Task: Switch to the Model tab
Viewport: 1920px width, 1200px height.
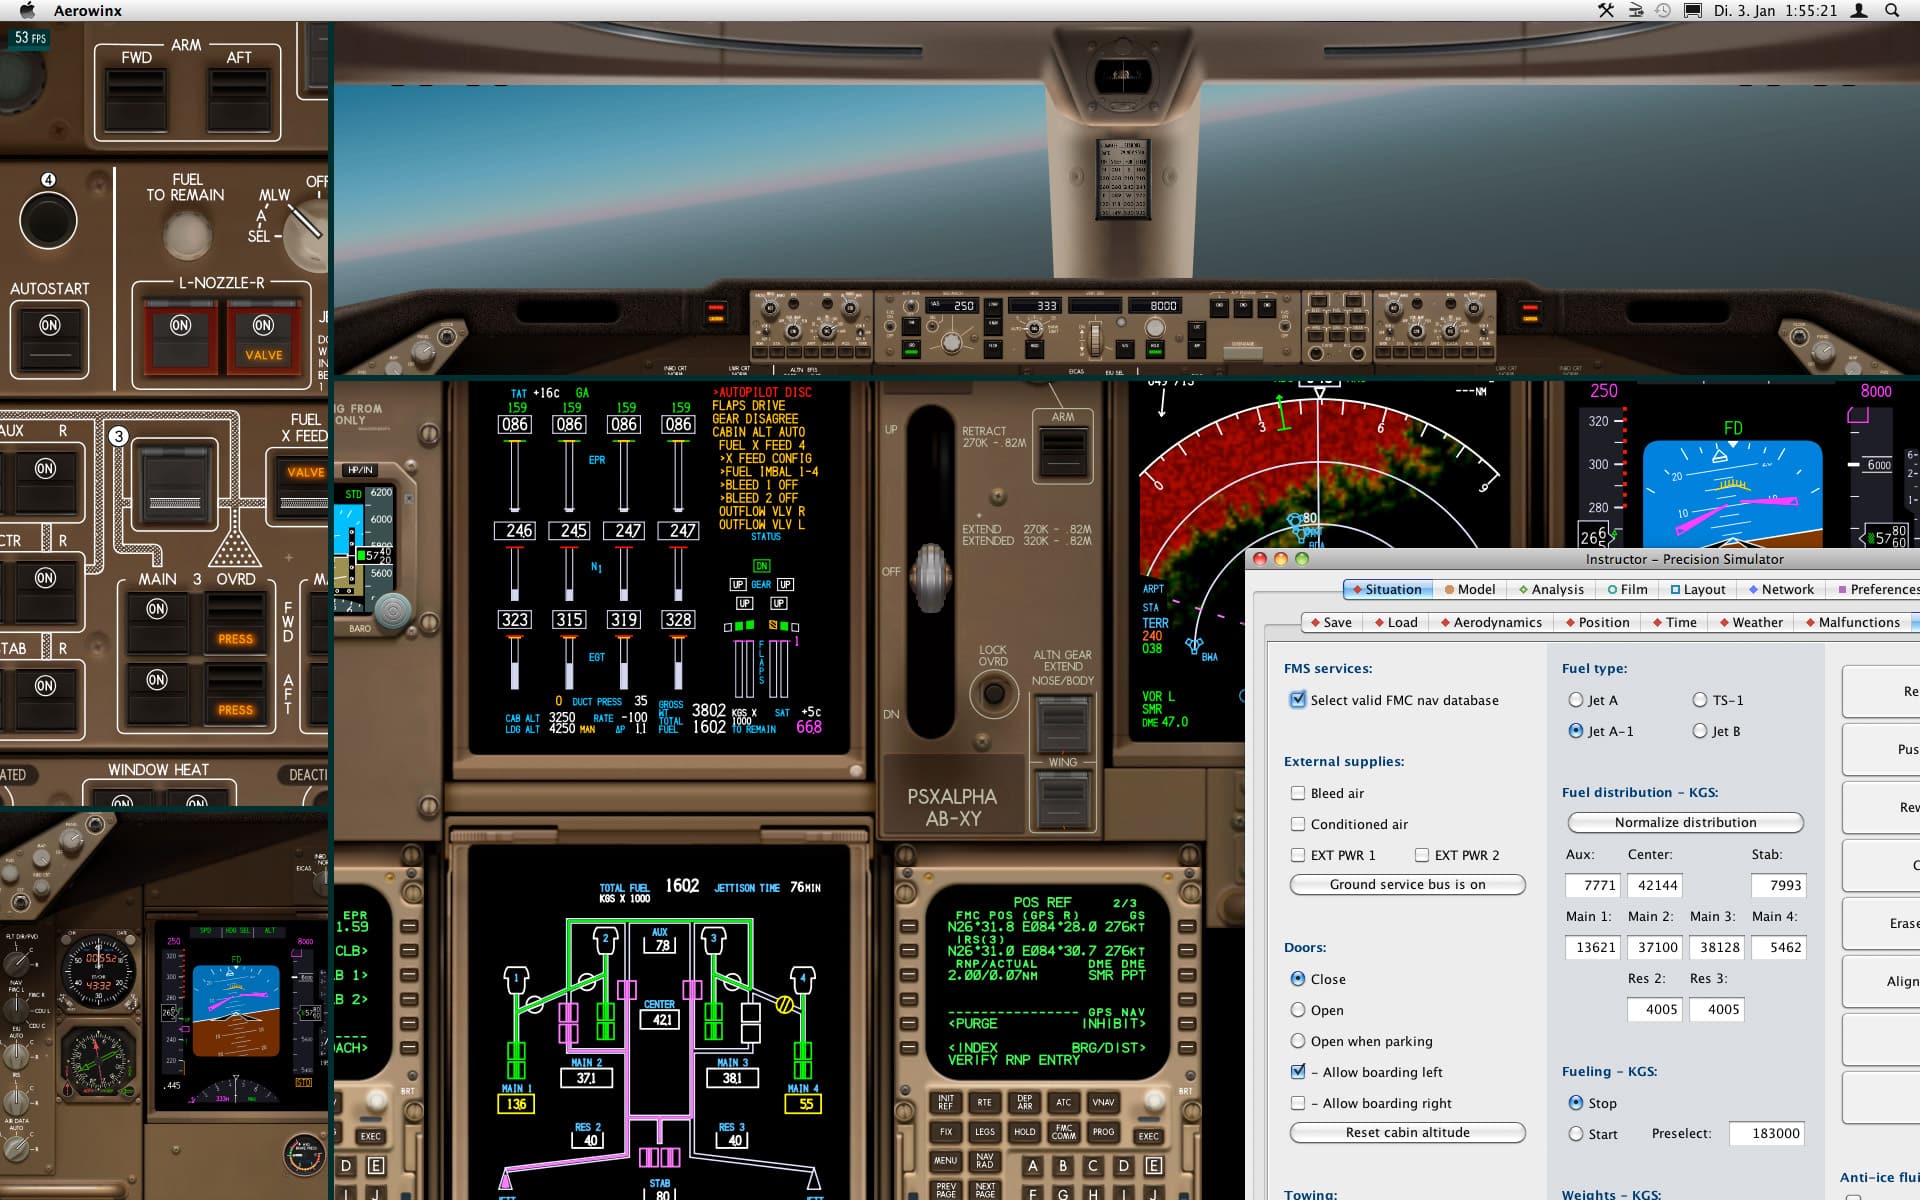Action: (1469, 589)
